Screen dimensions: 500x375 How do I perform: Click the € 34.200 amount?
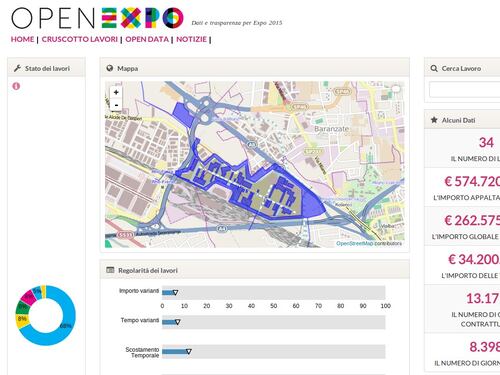click(x=474, y=259)
